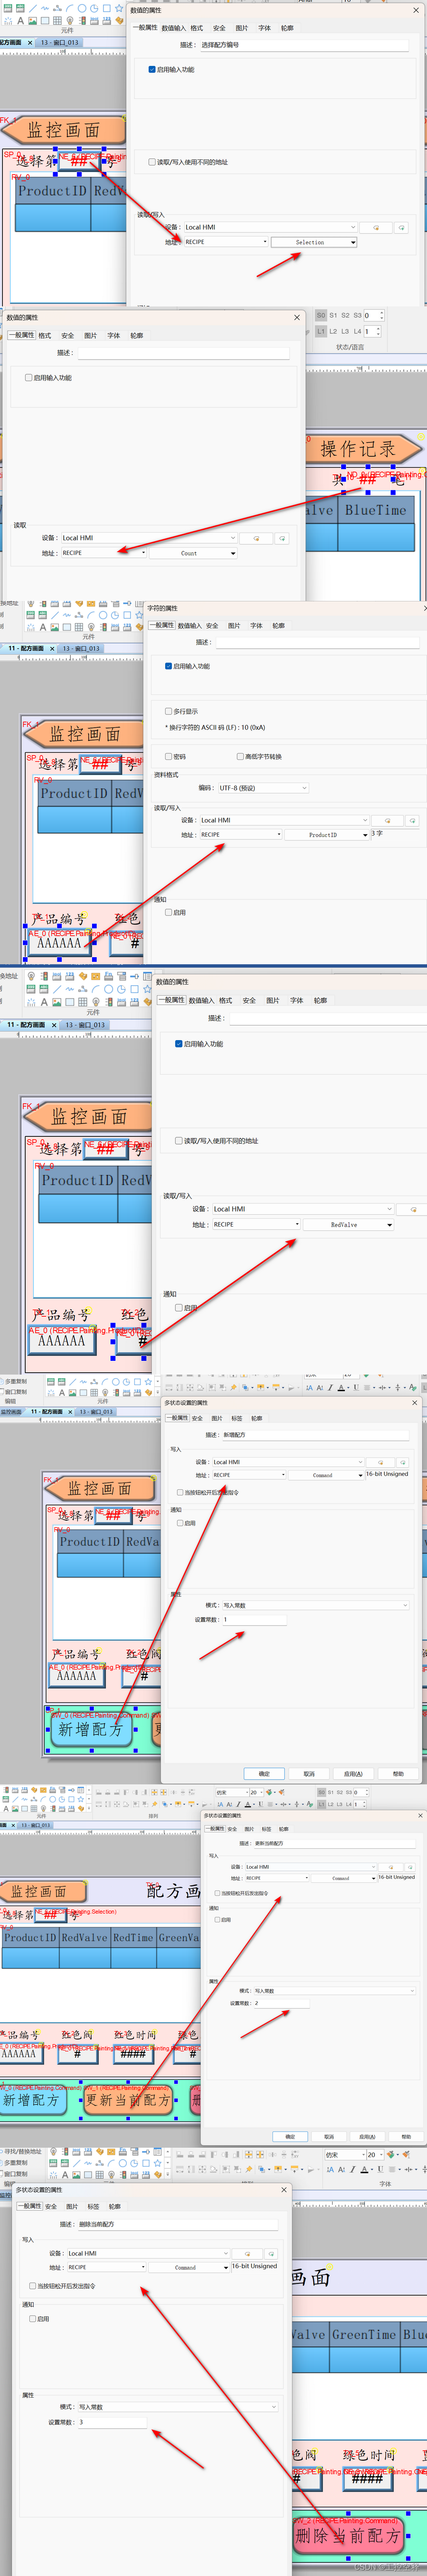This screenshot has width=427, height=2576.
Task: Click 确定 in the 新增配方 dialog
Action: tap(264, 1773)
